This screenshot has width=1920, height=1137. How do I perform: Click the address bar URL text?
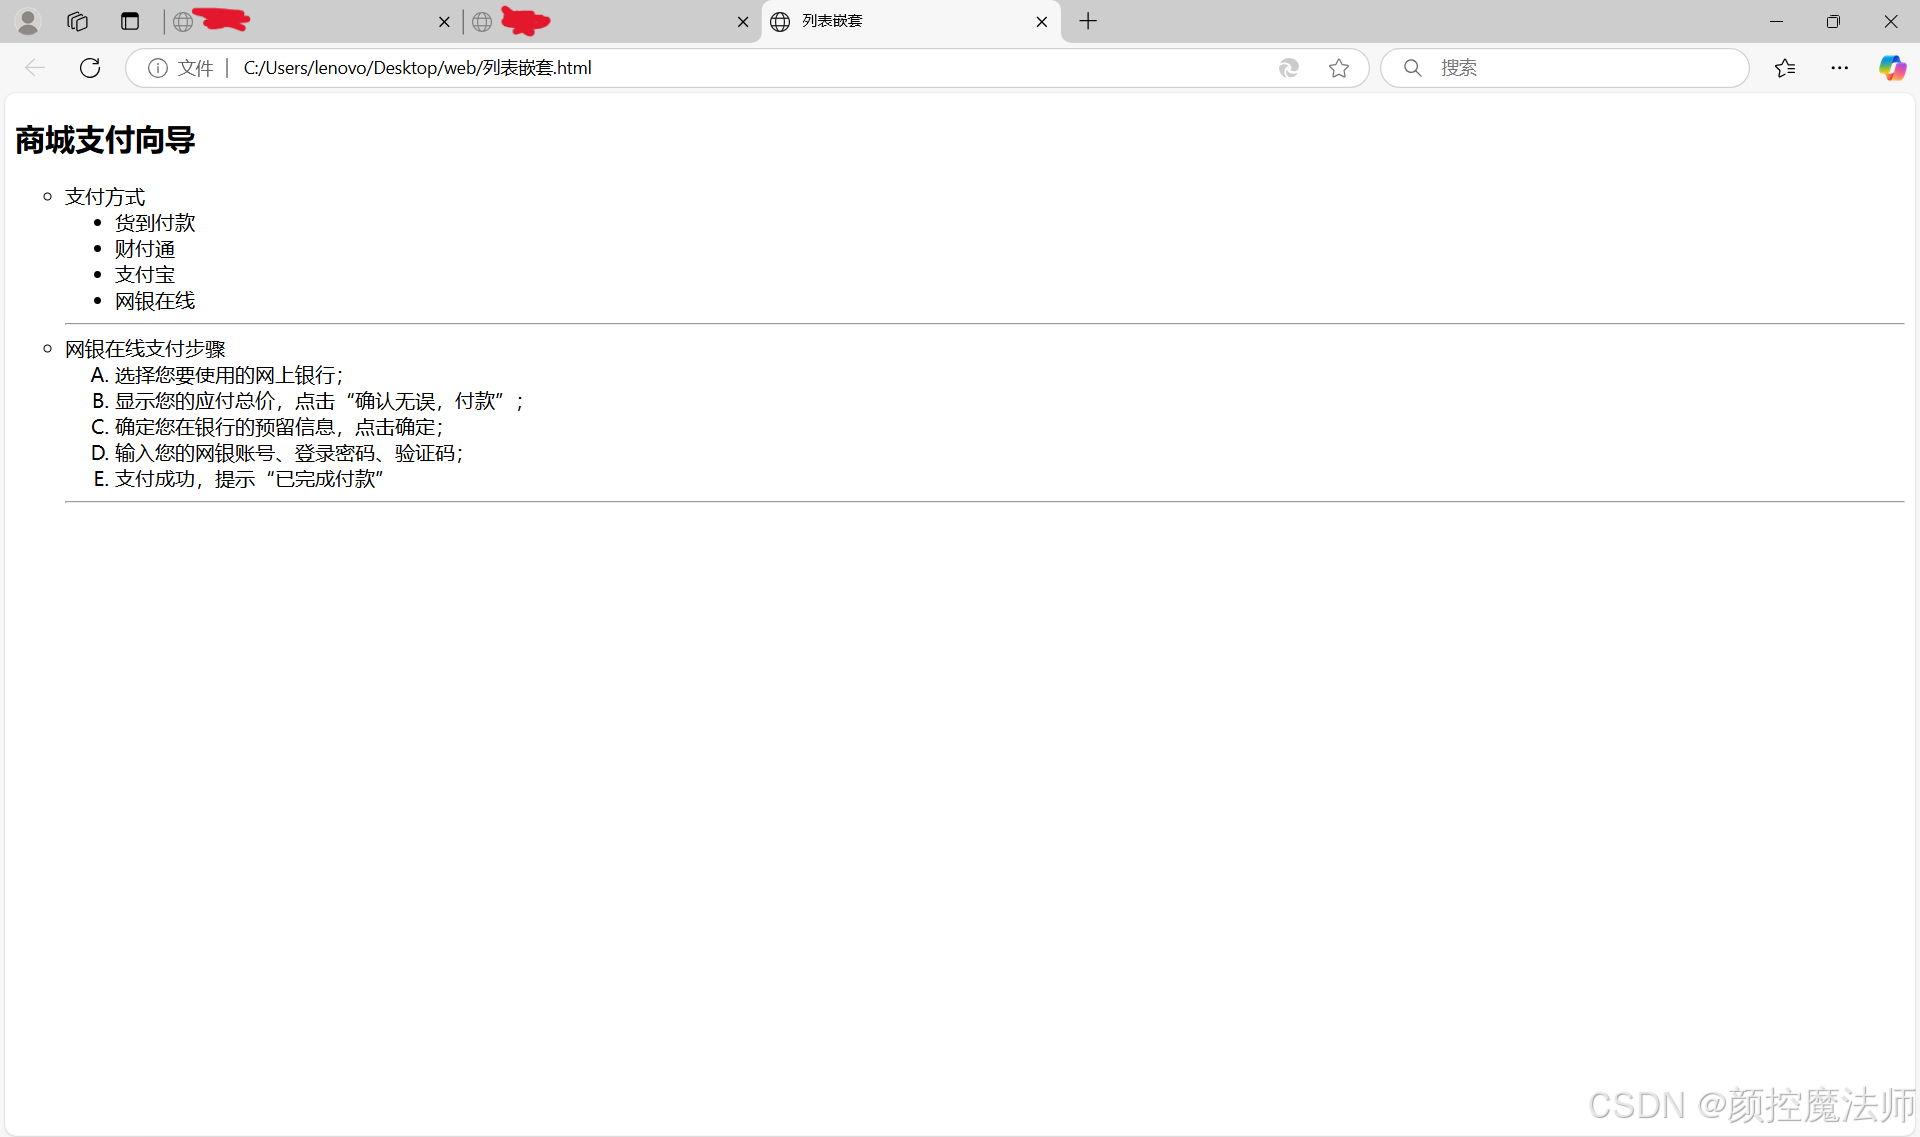[418, 68]
